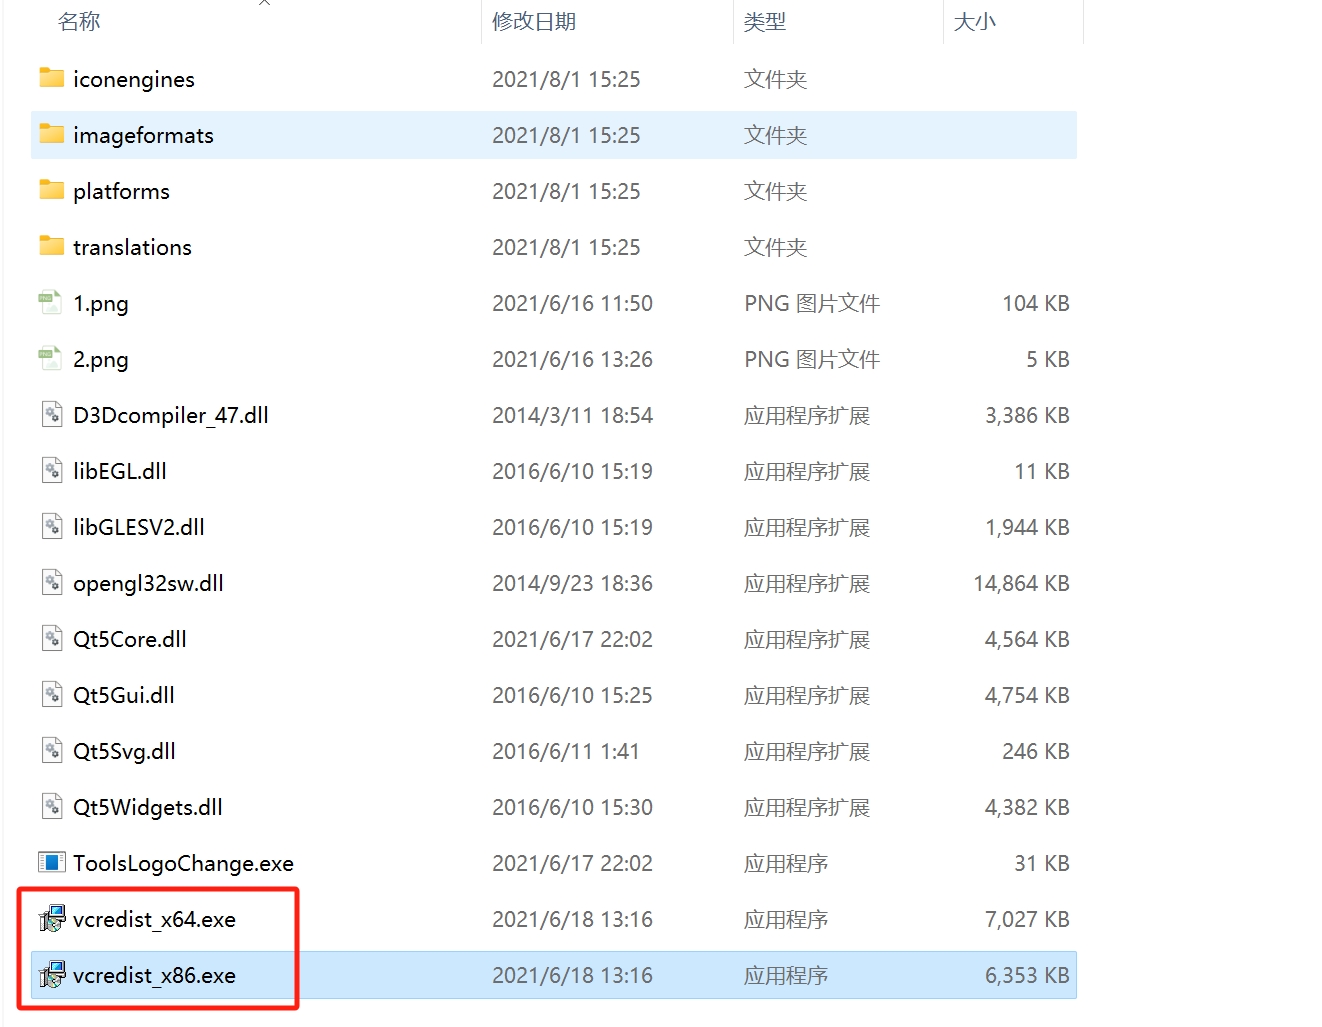
Task: Sort by 大小 column header
Action: (975, 22)
